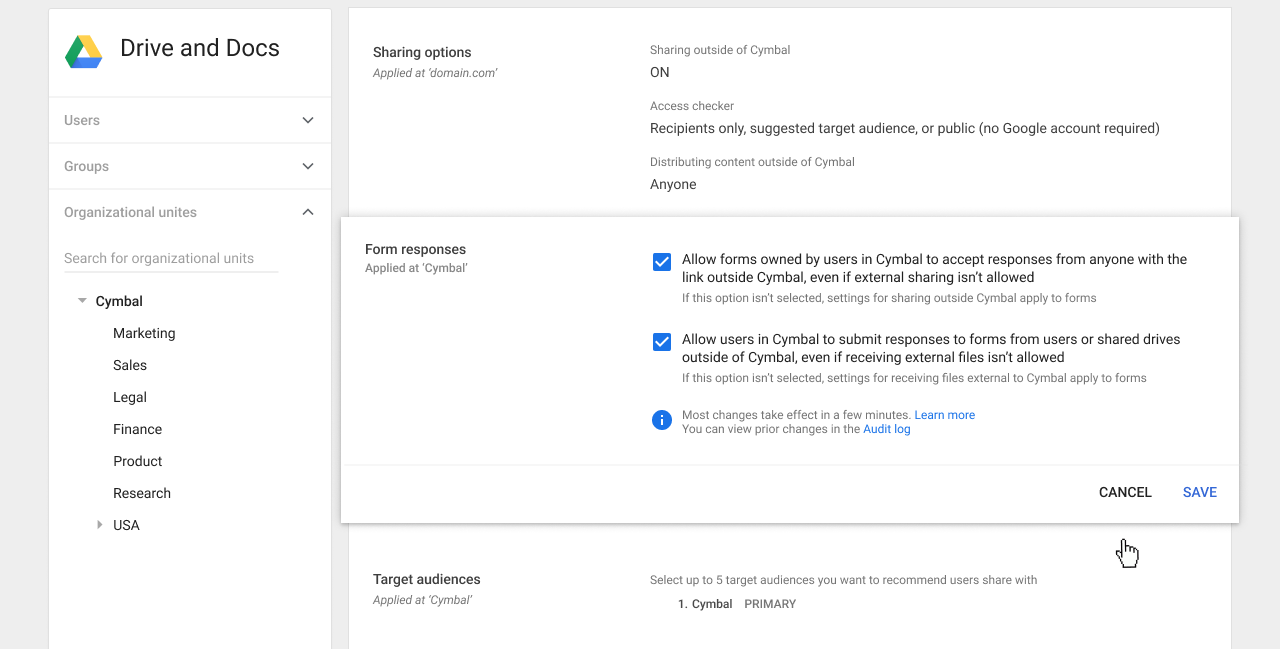The width and height of the screenshot is (1280, 649).
Task: Select the Research organizational unit
Action: pos(142,493)
